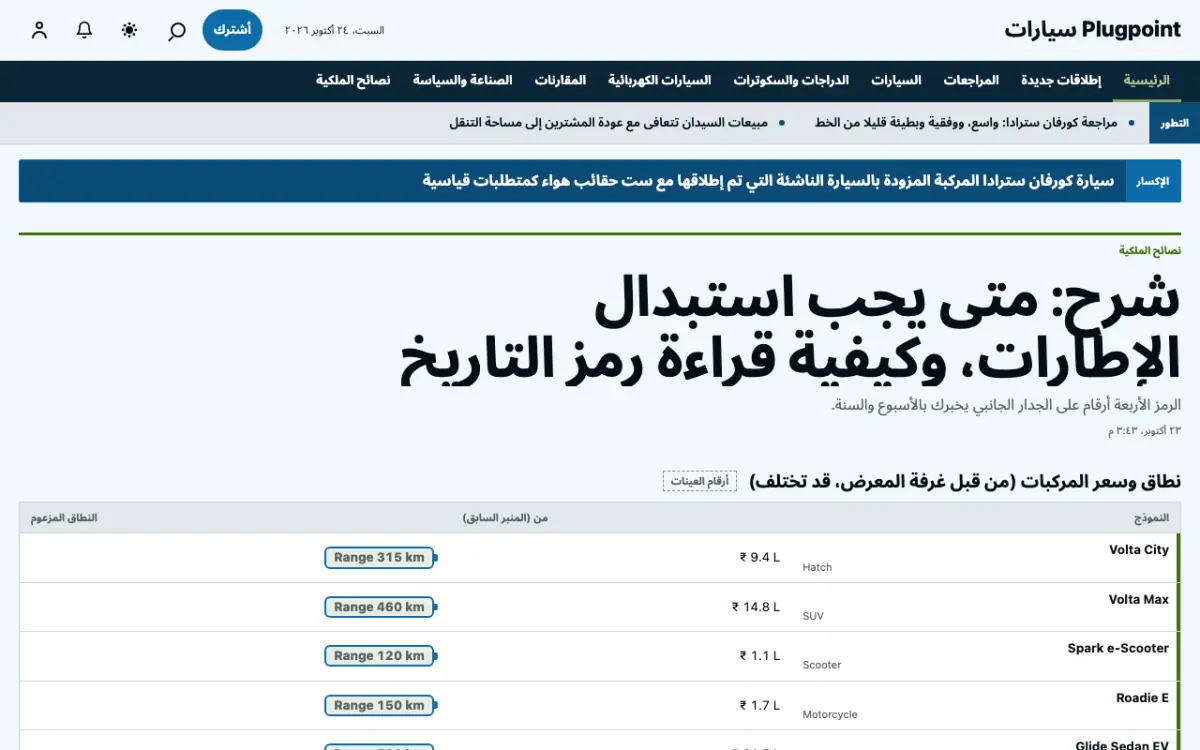Click the النموذج column header
Image resolution: width=1200 pixels, height=750 pixels.
coord(1151,518)
